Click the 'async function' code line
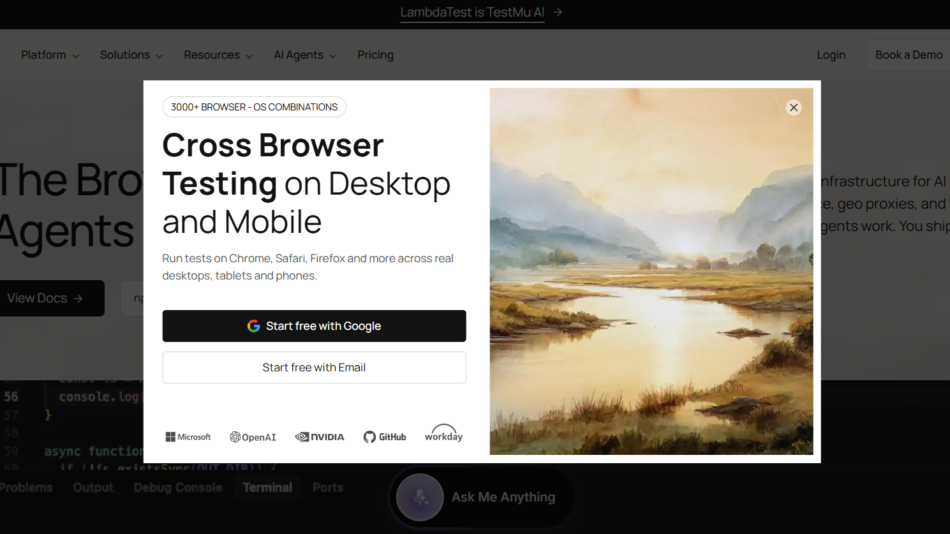950x534 pixels. 94,452
